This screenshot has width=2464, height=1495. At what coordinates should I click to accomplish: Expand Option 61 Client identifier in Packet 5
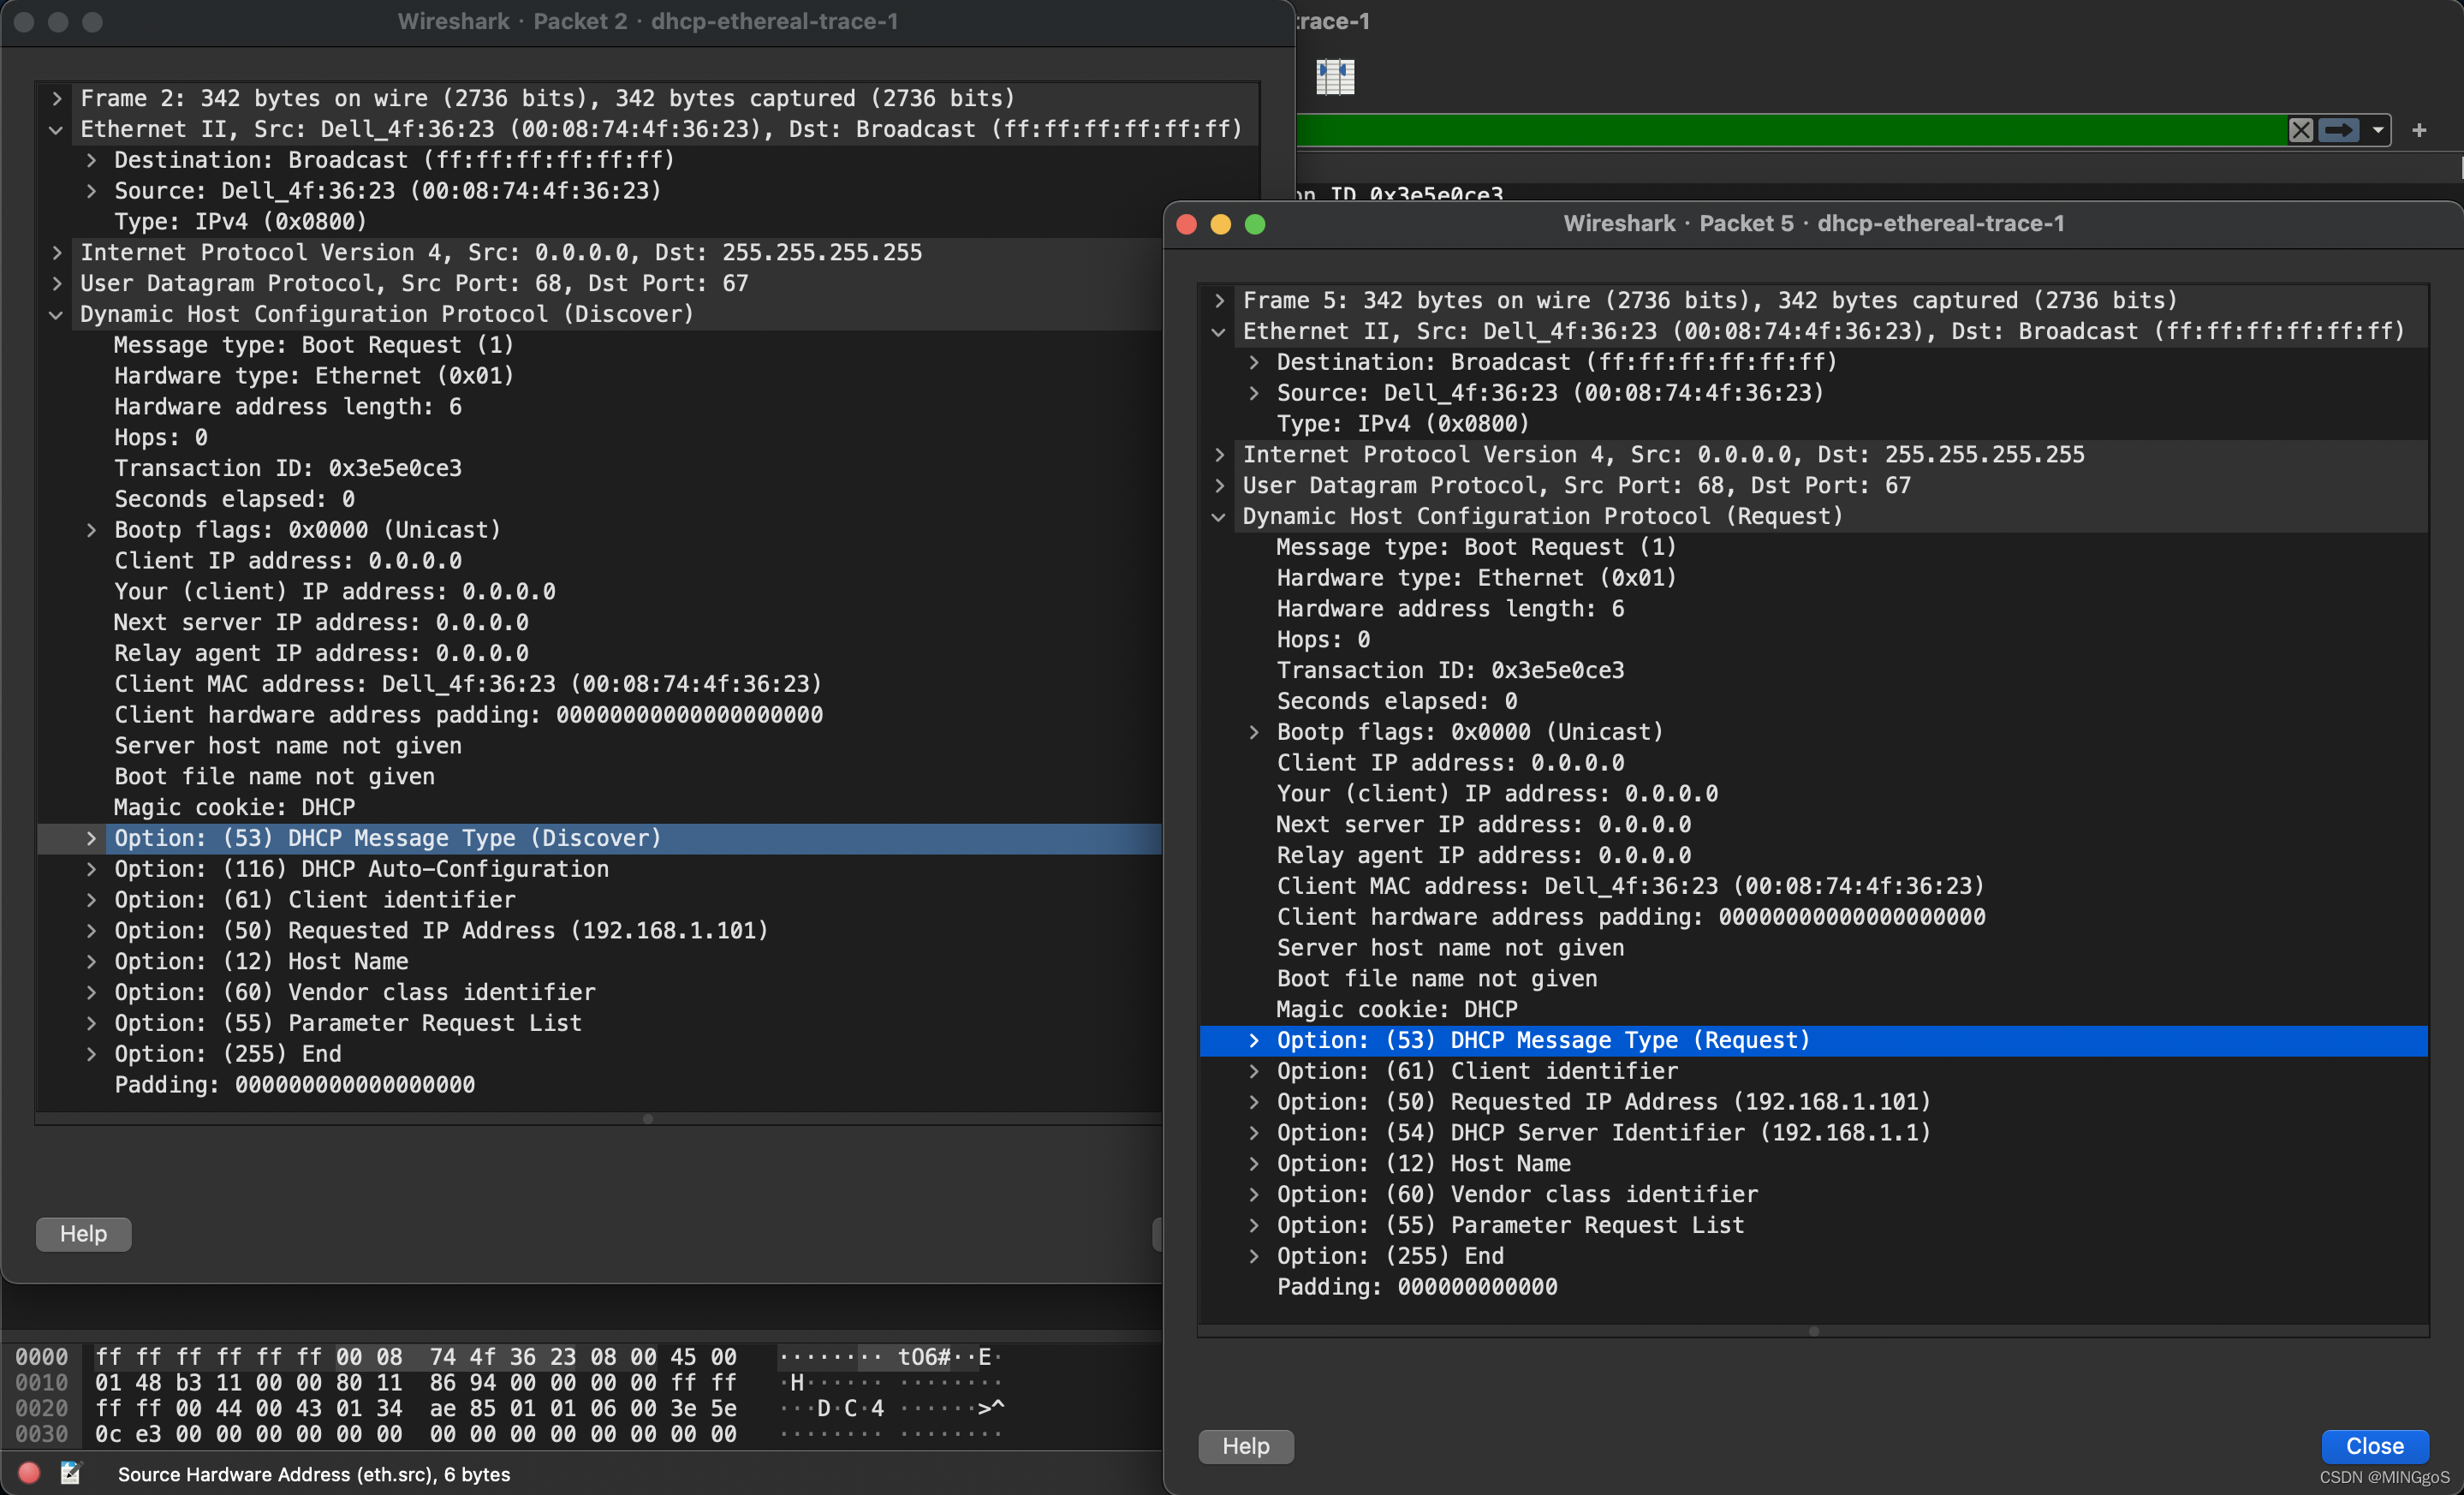point(1253,1071)
